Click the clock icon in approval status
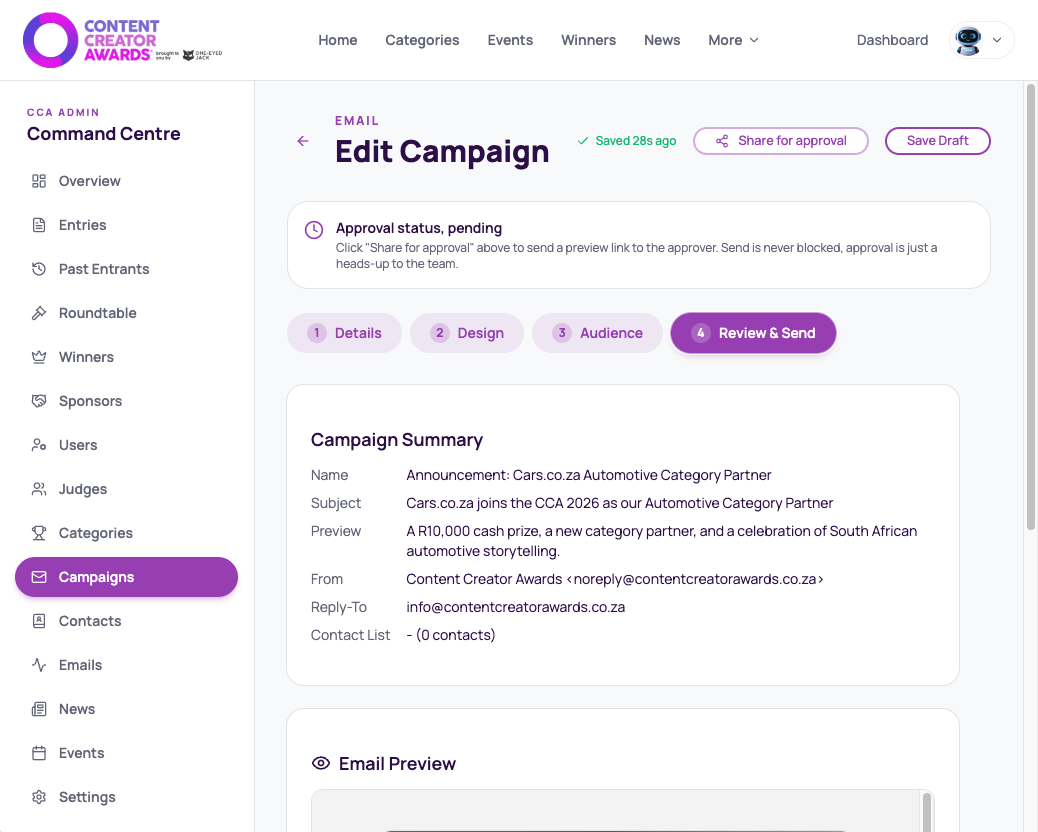The image size is (1038, 832). 314,230
